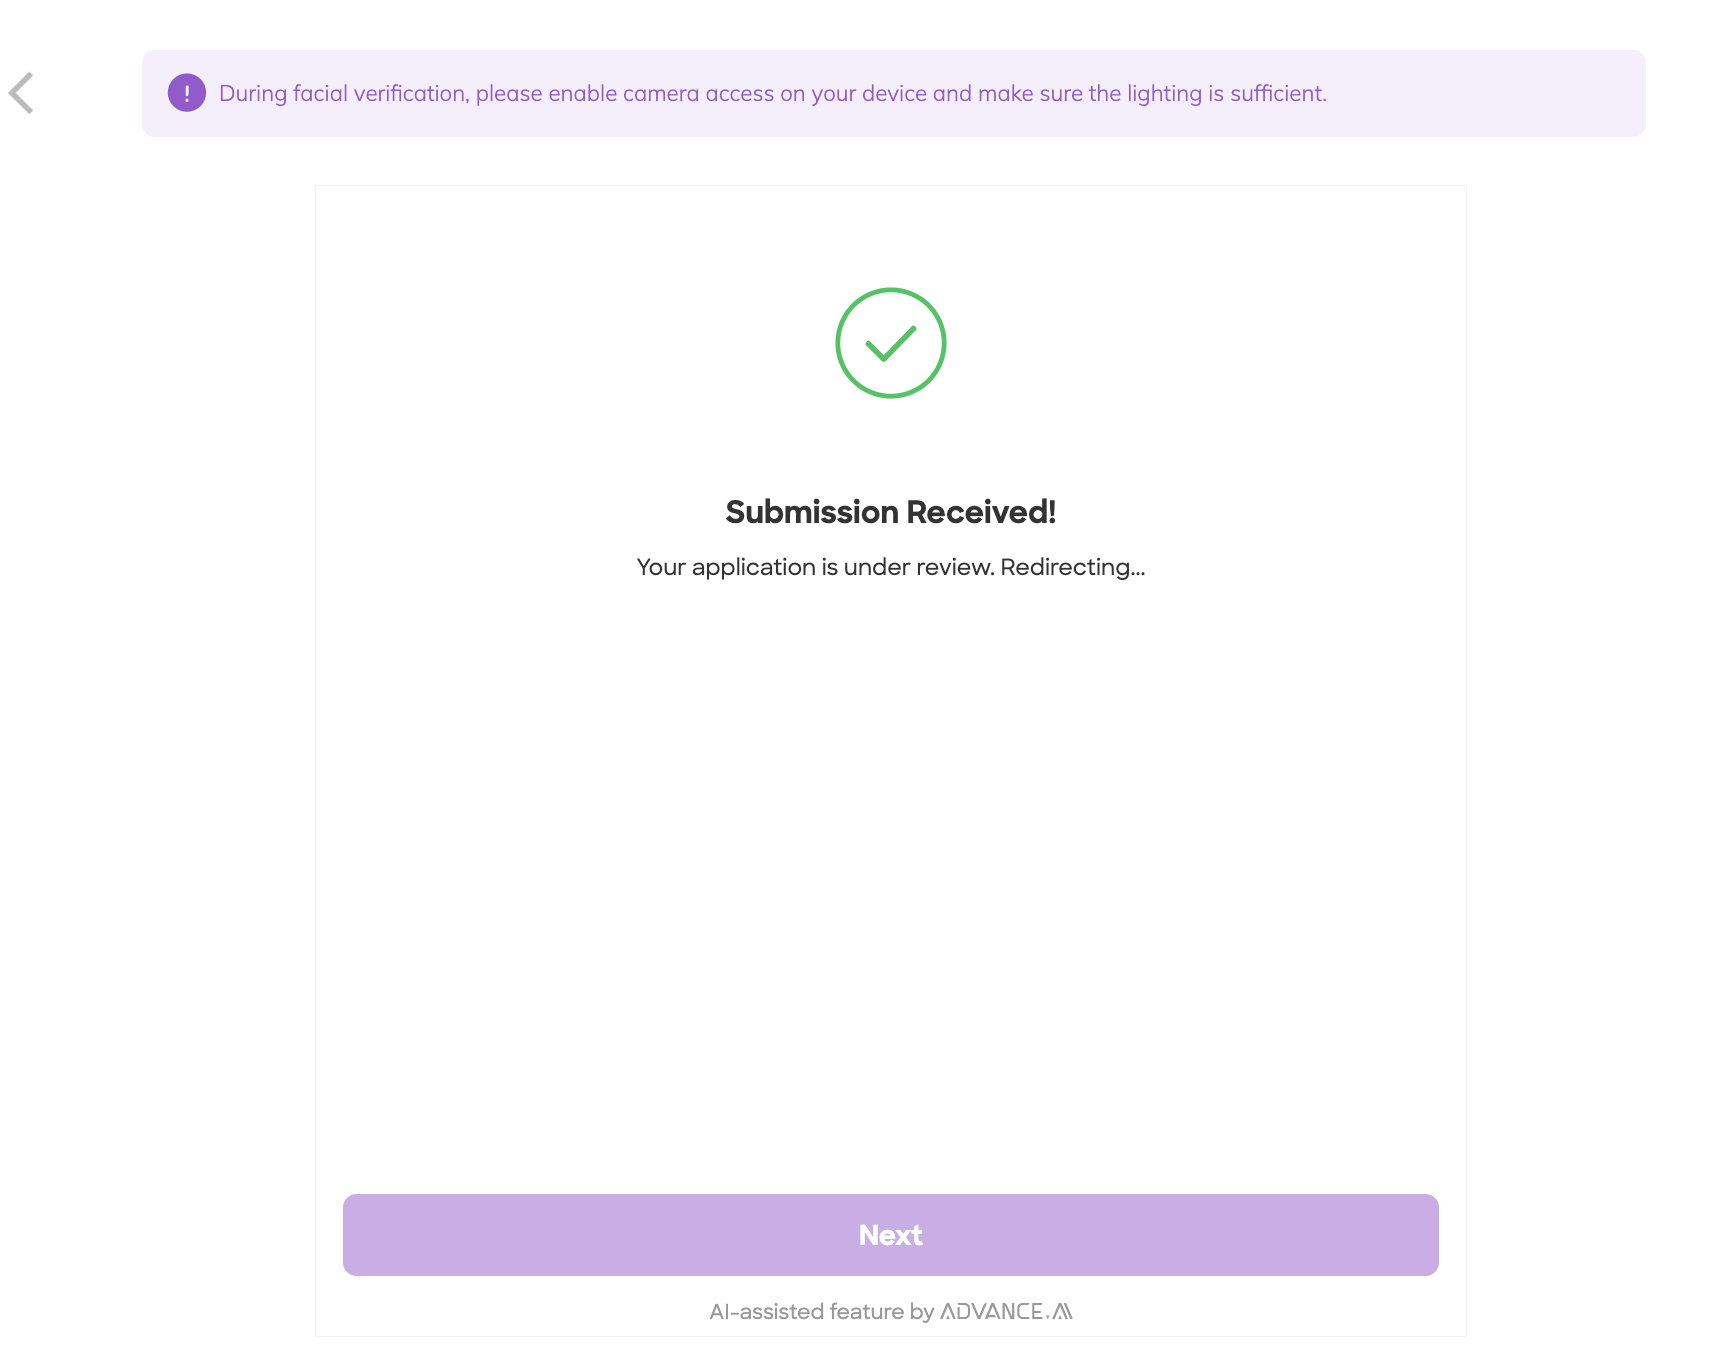Click "enable" in the camera notice banner
Screen dimensions: 1724x1352
(582, 93)
